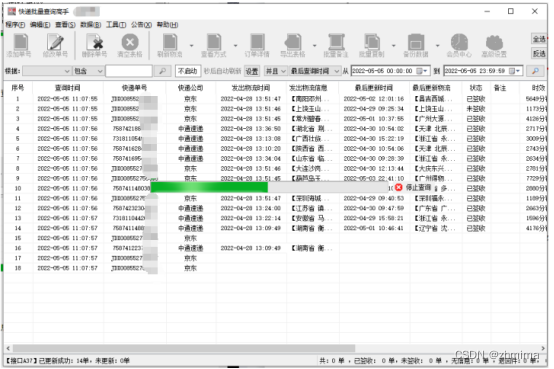Click the 备份数据 toolbar icon
This screenshot has width=554, height=369.
tap(416, 43)
